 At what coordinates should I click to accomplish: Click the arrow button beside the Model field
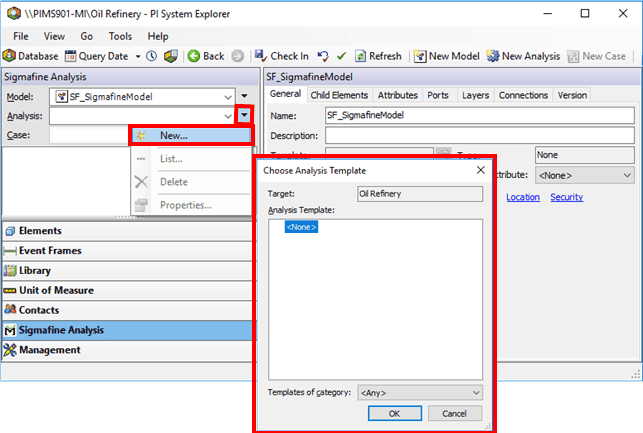click(x=244, y=96)
